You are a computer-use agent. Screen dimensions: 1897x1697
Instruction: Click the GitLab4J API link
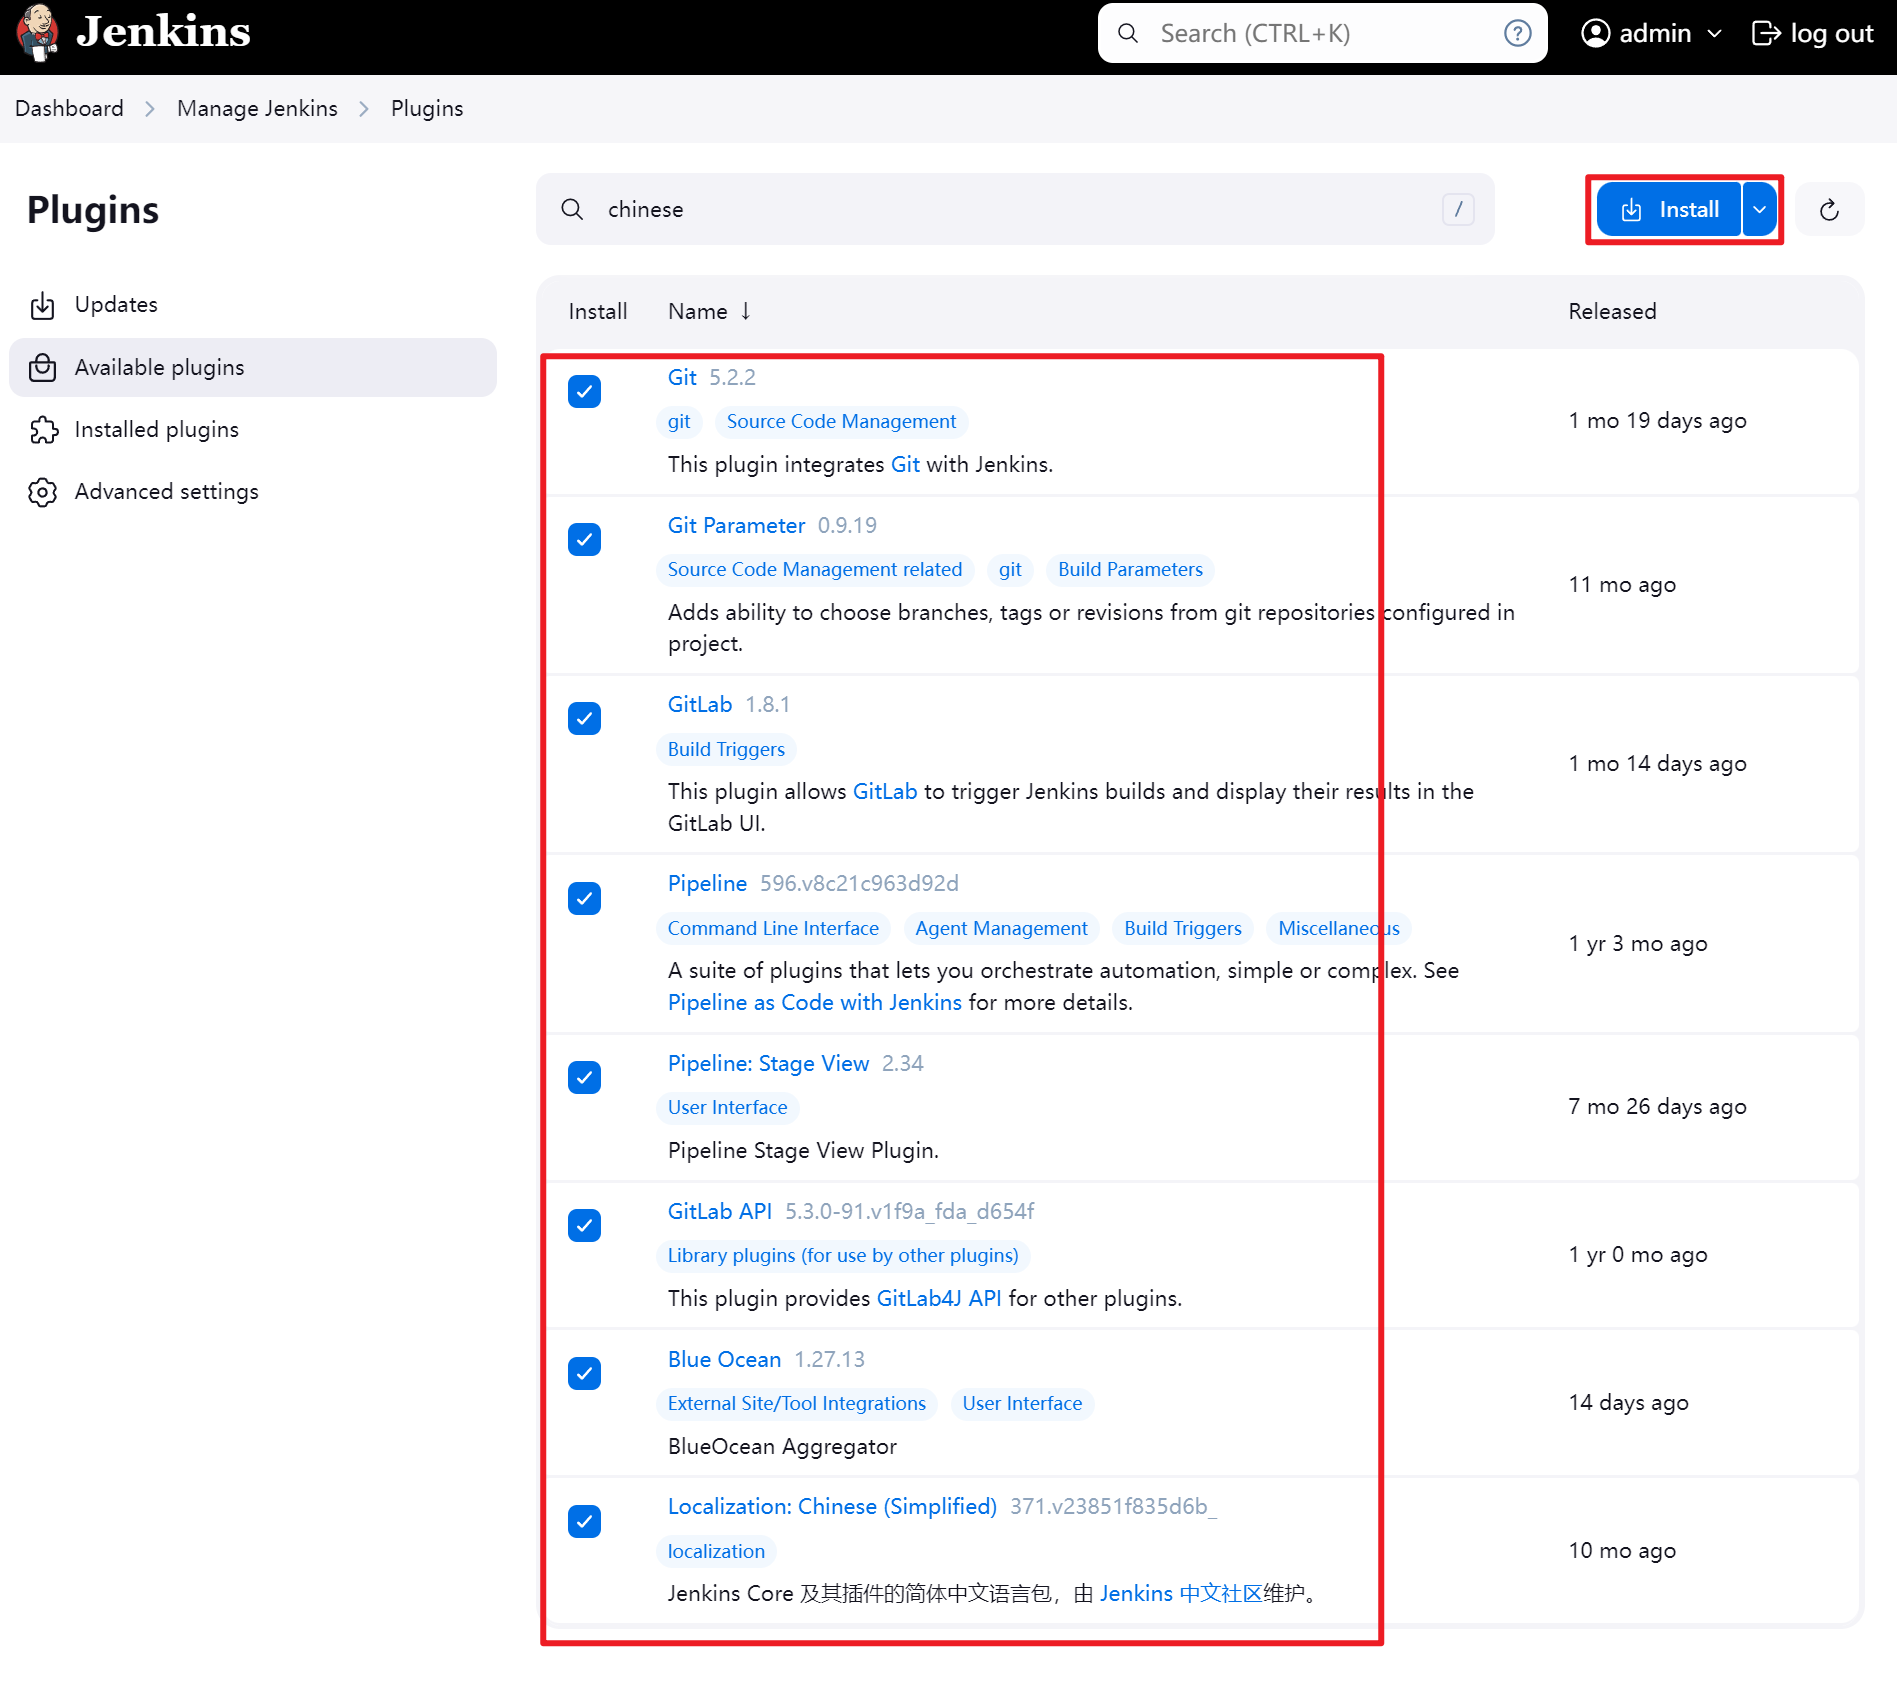pyautogui.click(x=938, y=1298)
